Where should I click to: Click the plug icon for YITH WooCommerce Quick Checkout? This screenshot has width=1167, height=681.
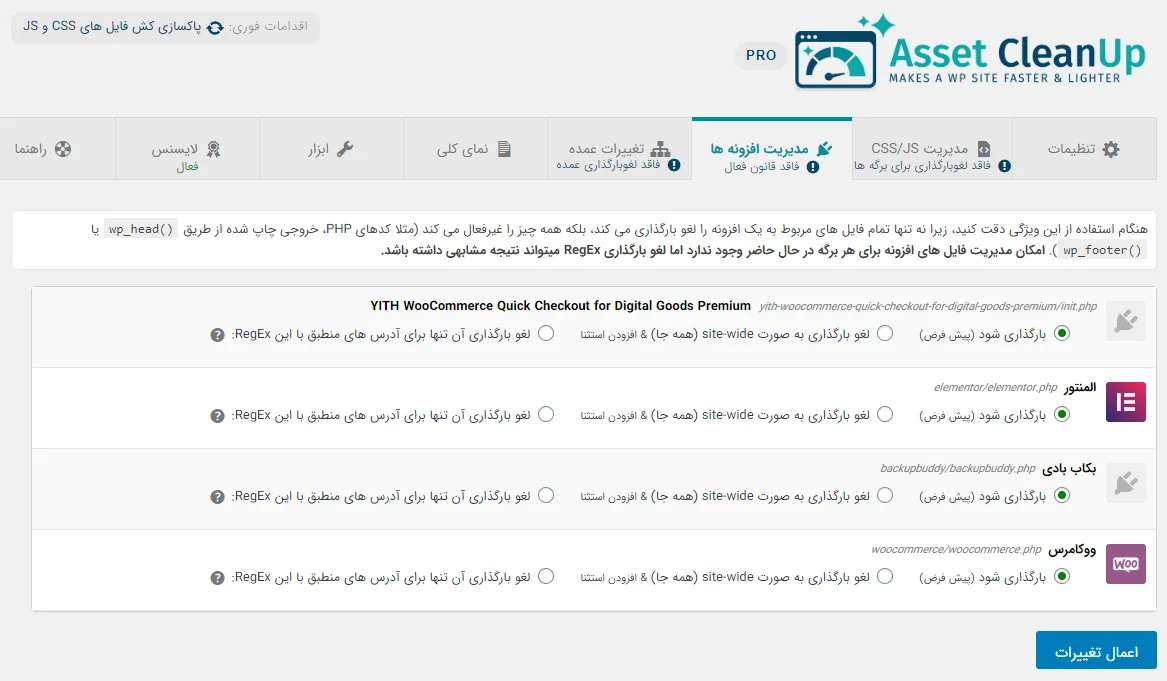1125,321
